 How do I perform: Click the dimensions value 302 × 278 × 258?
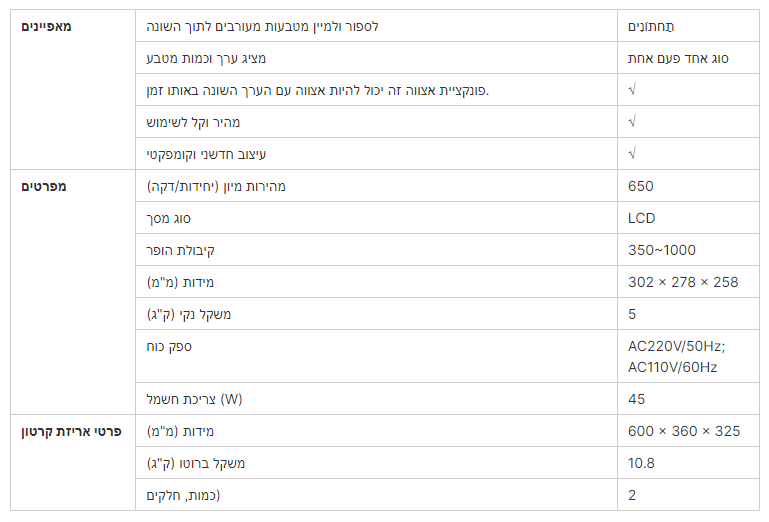click(683, 282)
